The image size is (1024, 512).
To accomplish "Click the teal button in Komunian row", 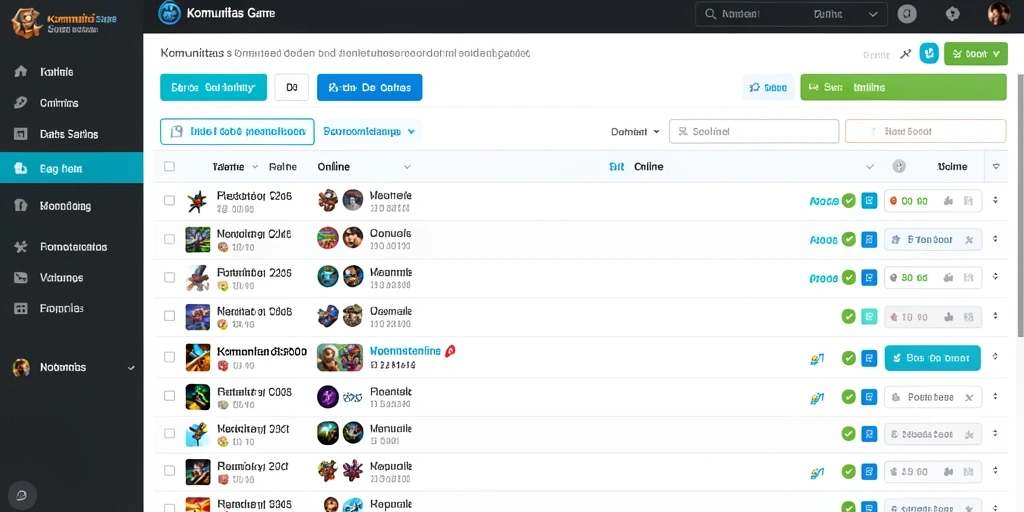I will pos(932,358).
